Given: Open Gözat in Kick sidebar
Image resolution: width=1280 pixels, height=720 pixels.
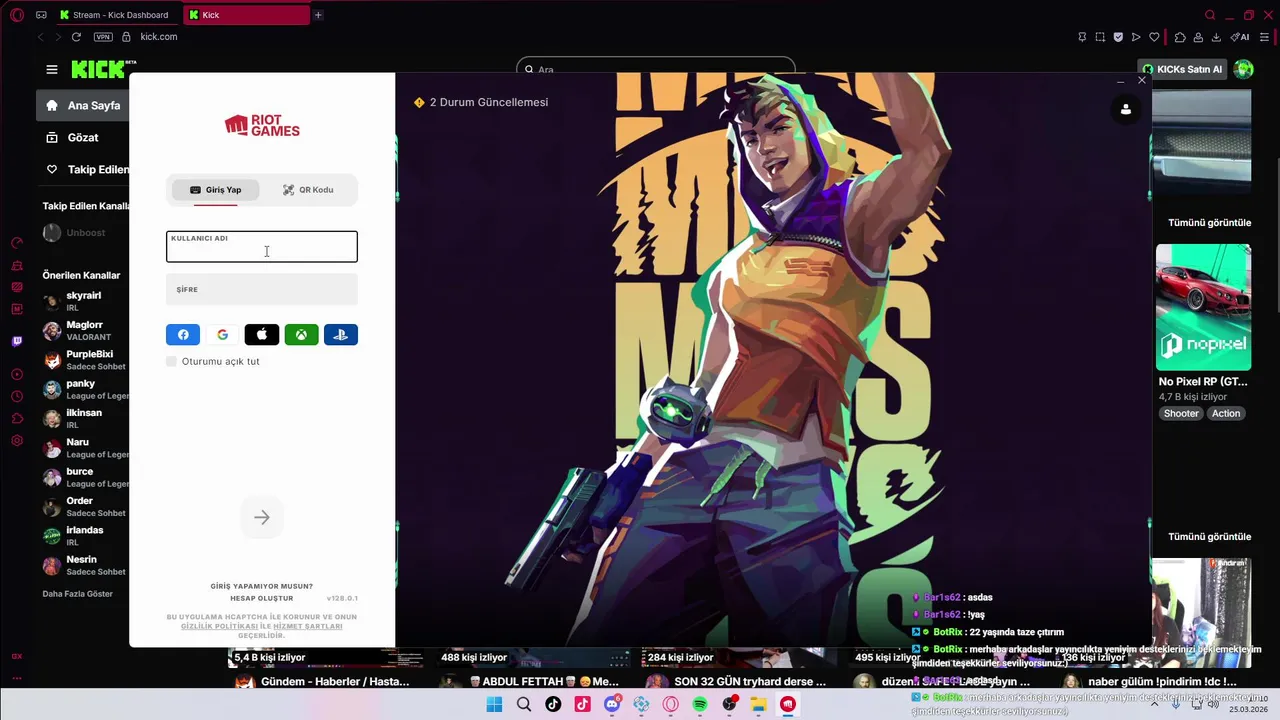Looking at the screenshot, I should [x=83, y=137].
